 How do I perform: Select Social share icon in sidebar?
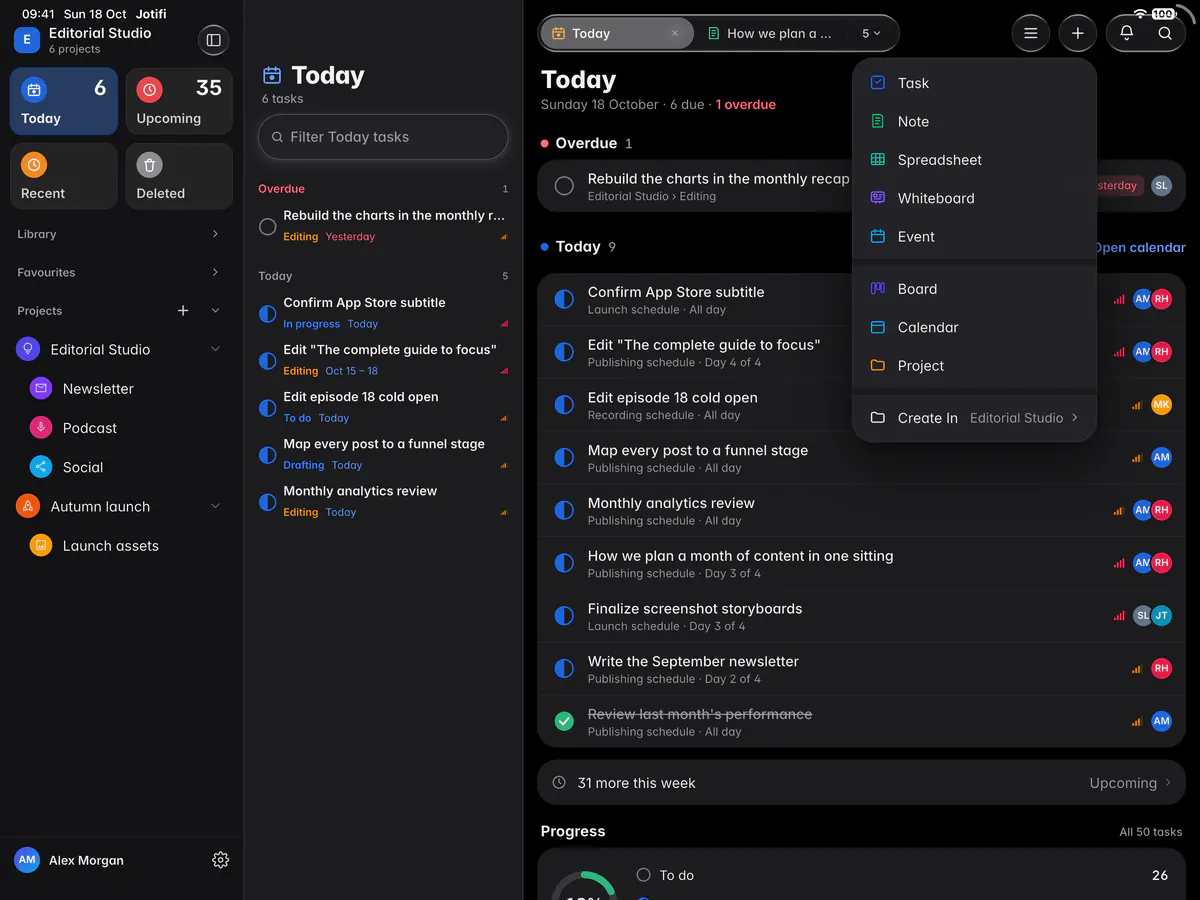pos(41,467)
